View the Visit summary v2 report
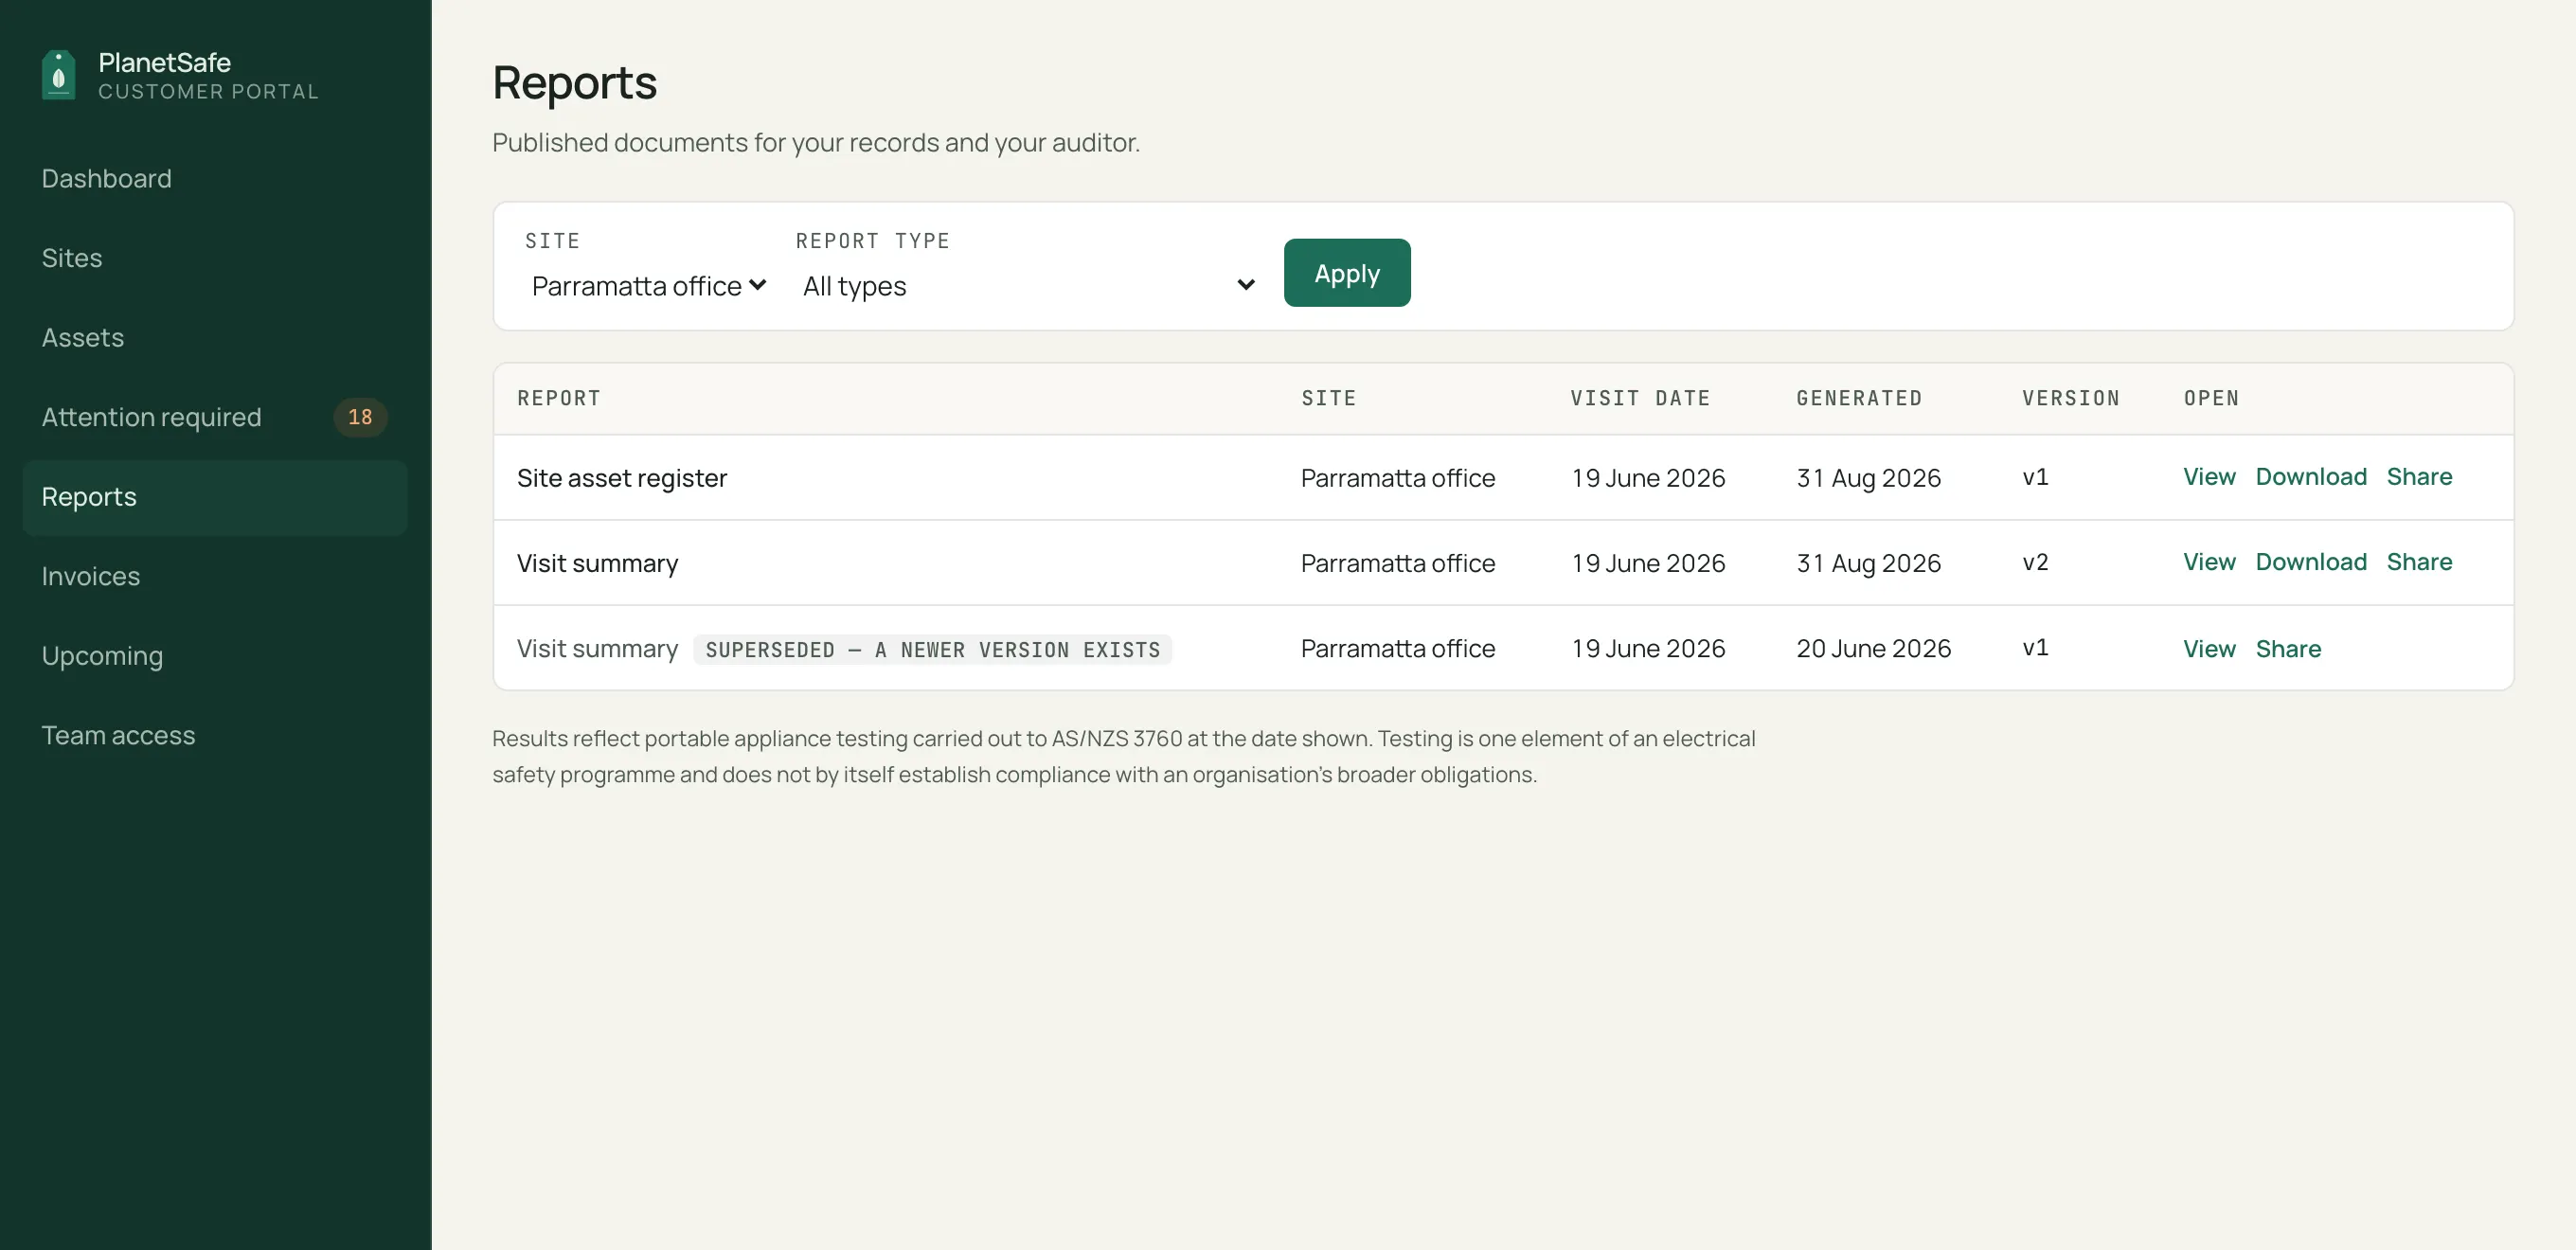This screenshot has width=2576, height=1250. [2209, 562]
